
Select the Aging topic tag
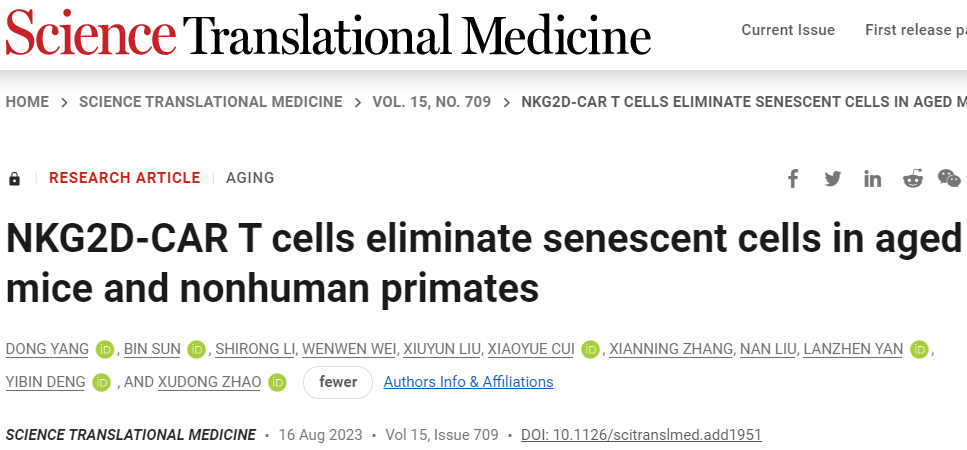click(250, 178)
